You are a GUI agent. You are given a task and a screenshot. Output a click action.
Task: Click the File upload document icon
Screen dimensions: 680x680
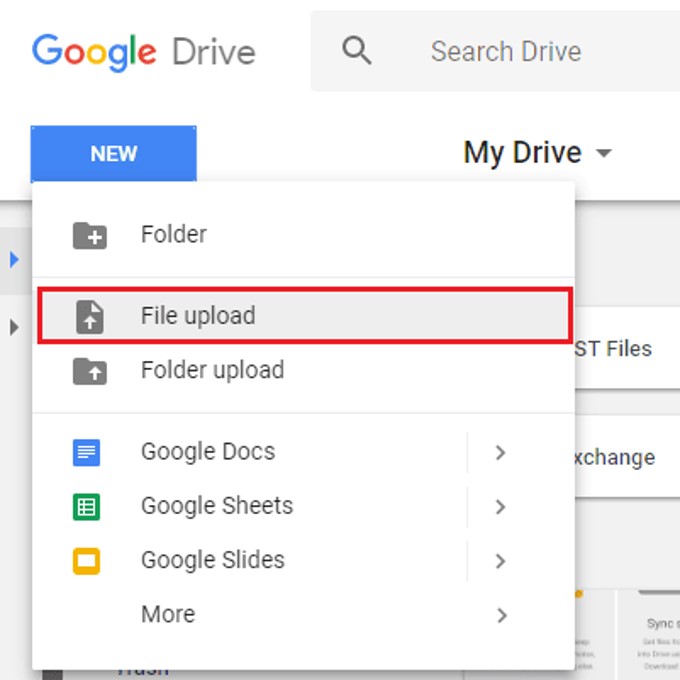(x=90, y=317)
